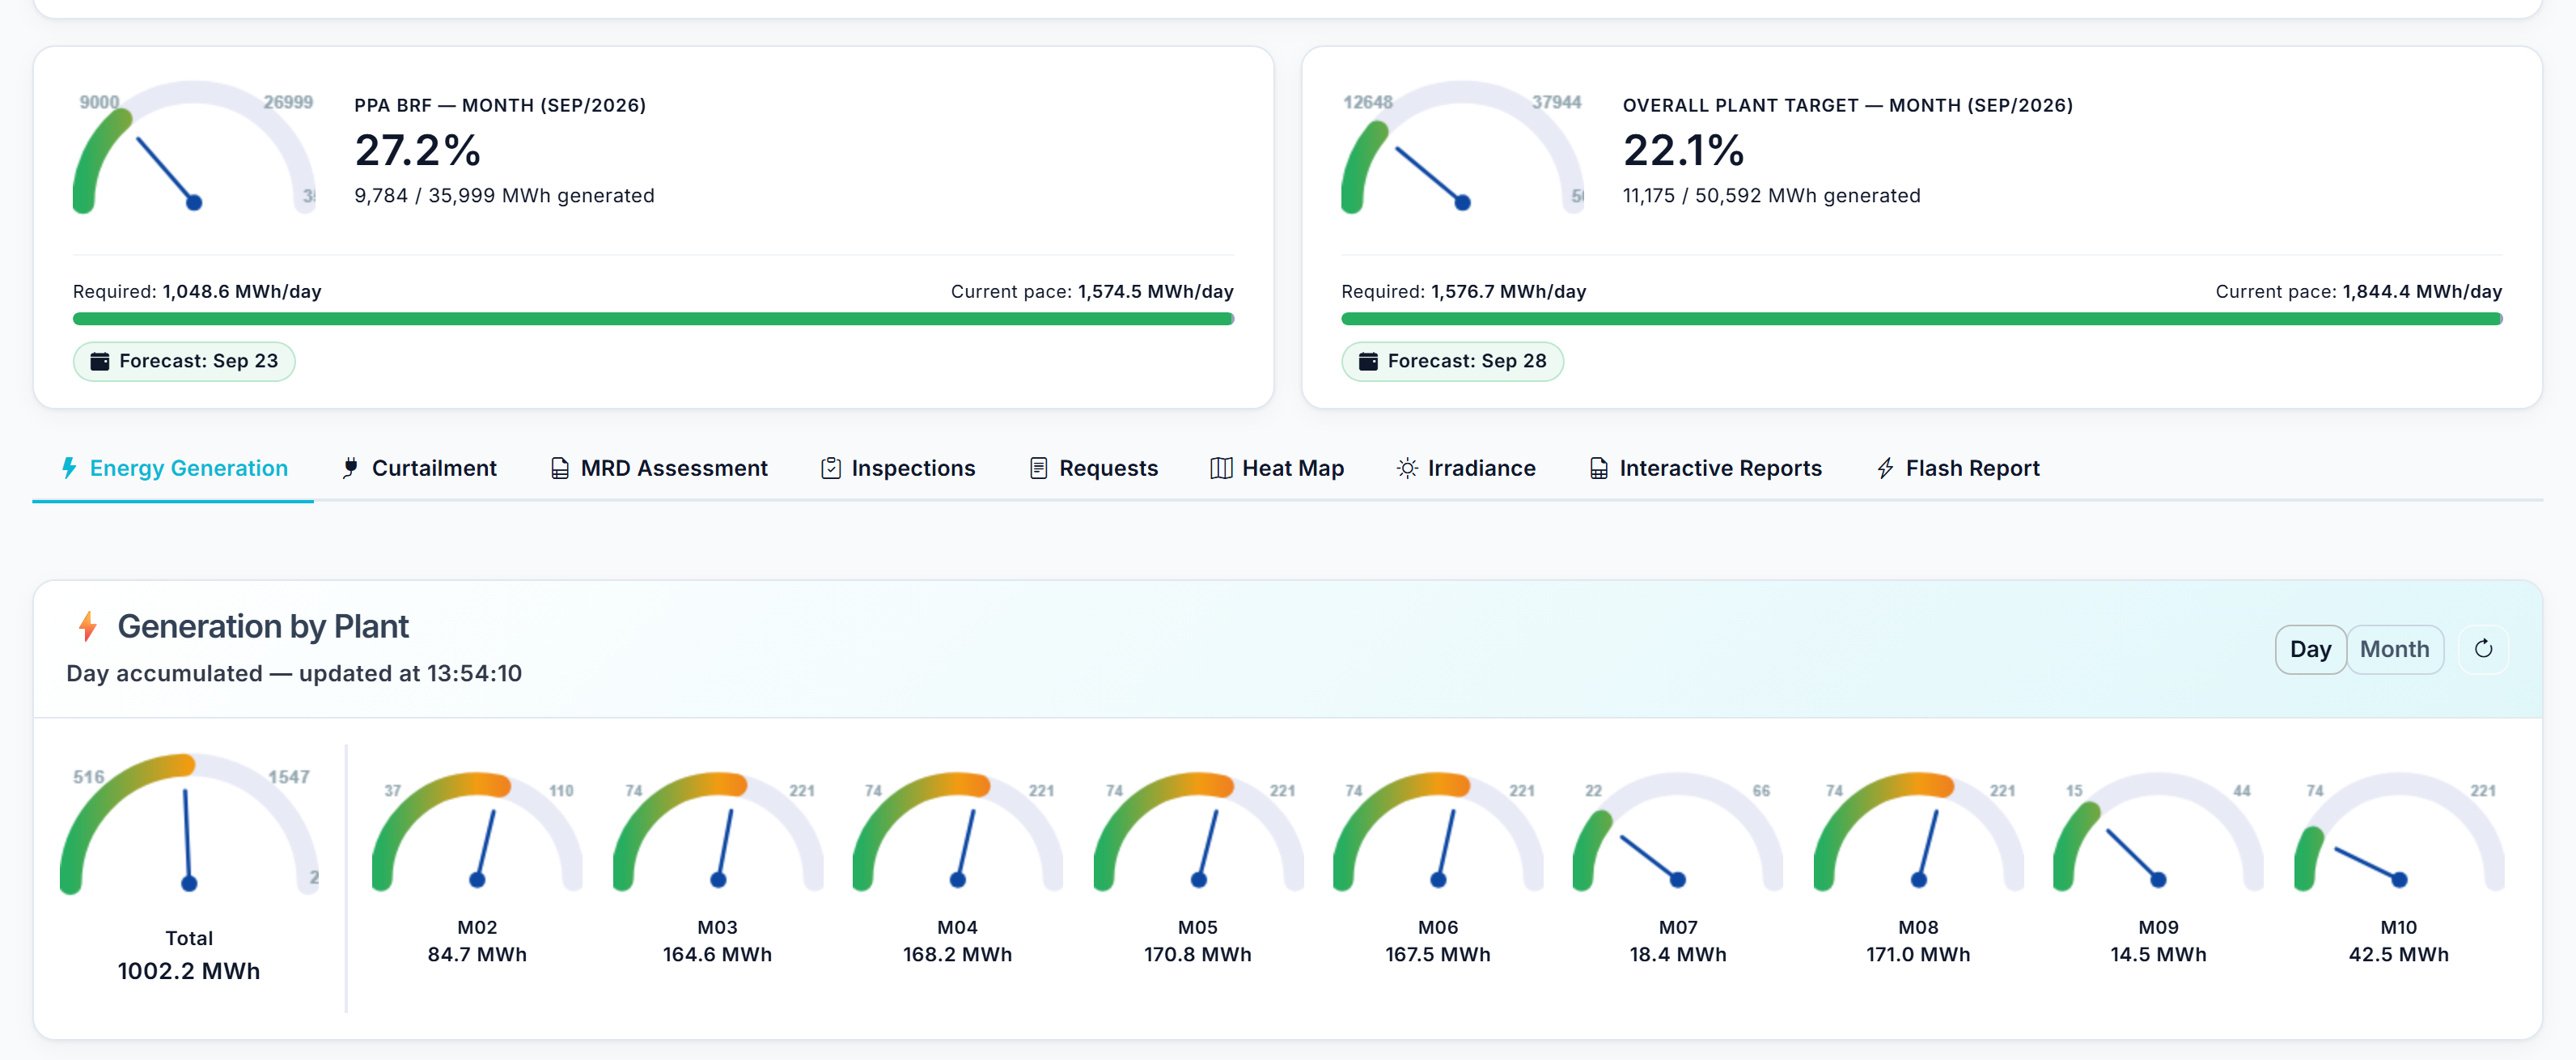Open the Requests tab

1093,468
